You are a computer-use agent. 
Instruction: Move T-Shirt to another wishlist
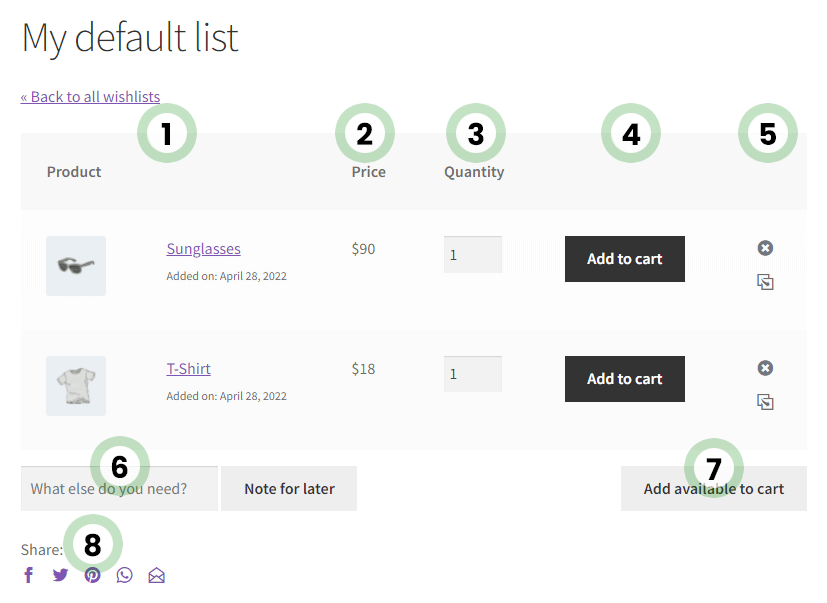[x=765, y=402]
